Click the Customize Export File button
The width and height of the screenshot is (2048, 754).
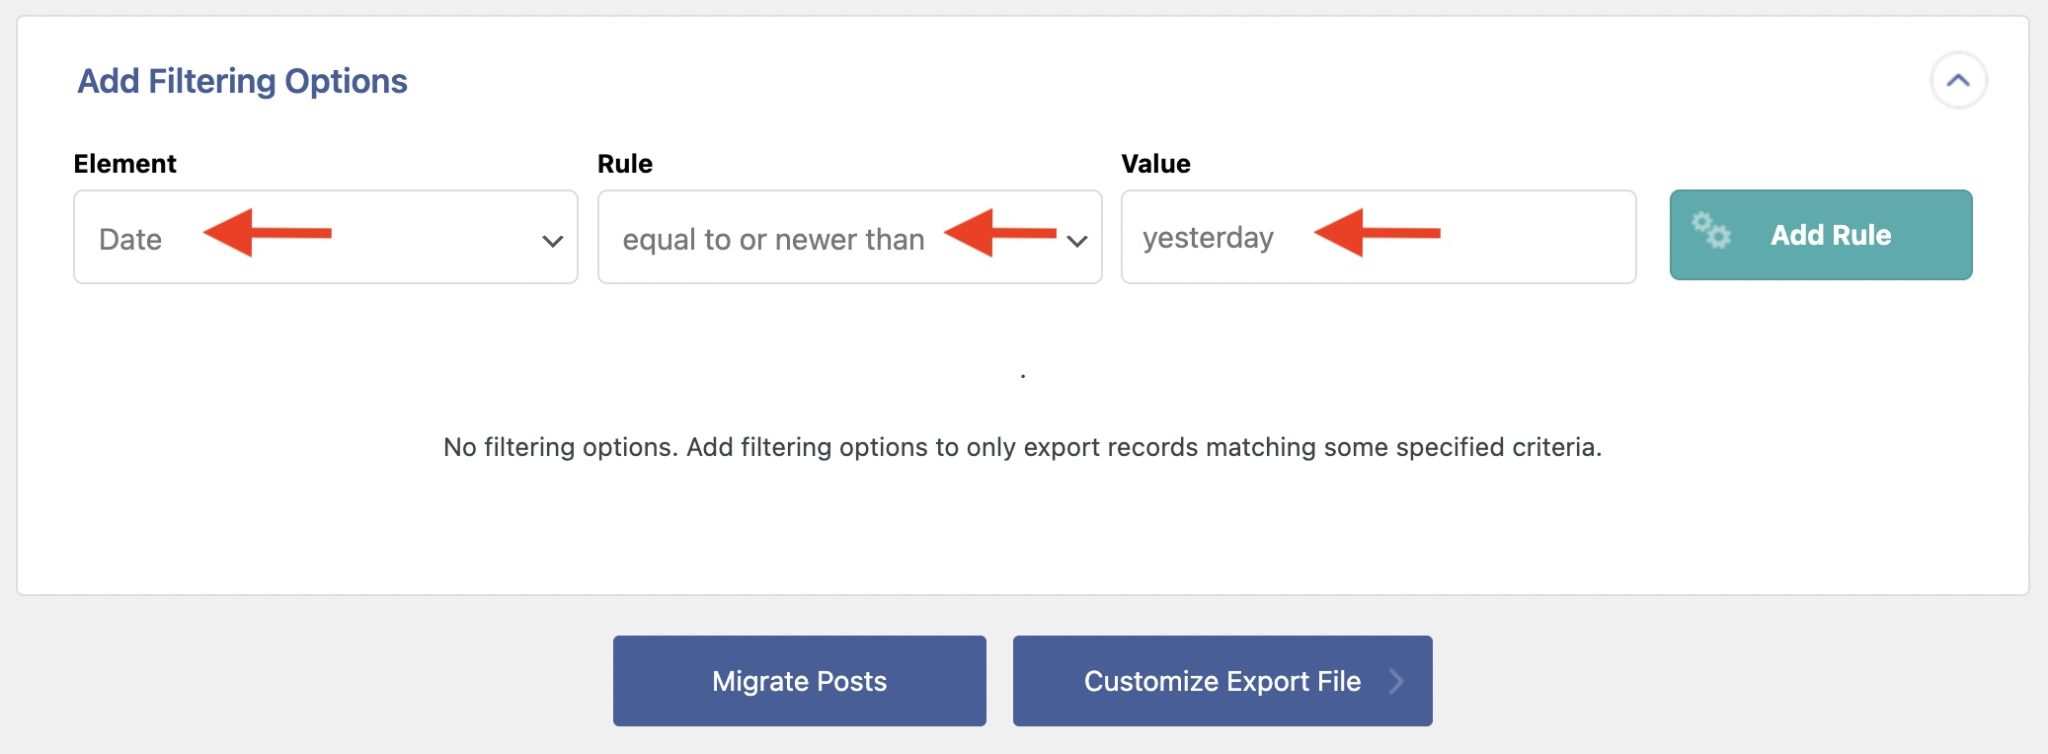tap(1222, 680)
